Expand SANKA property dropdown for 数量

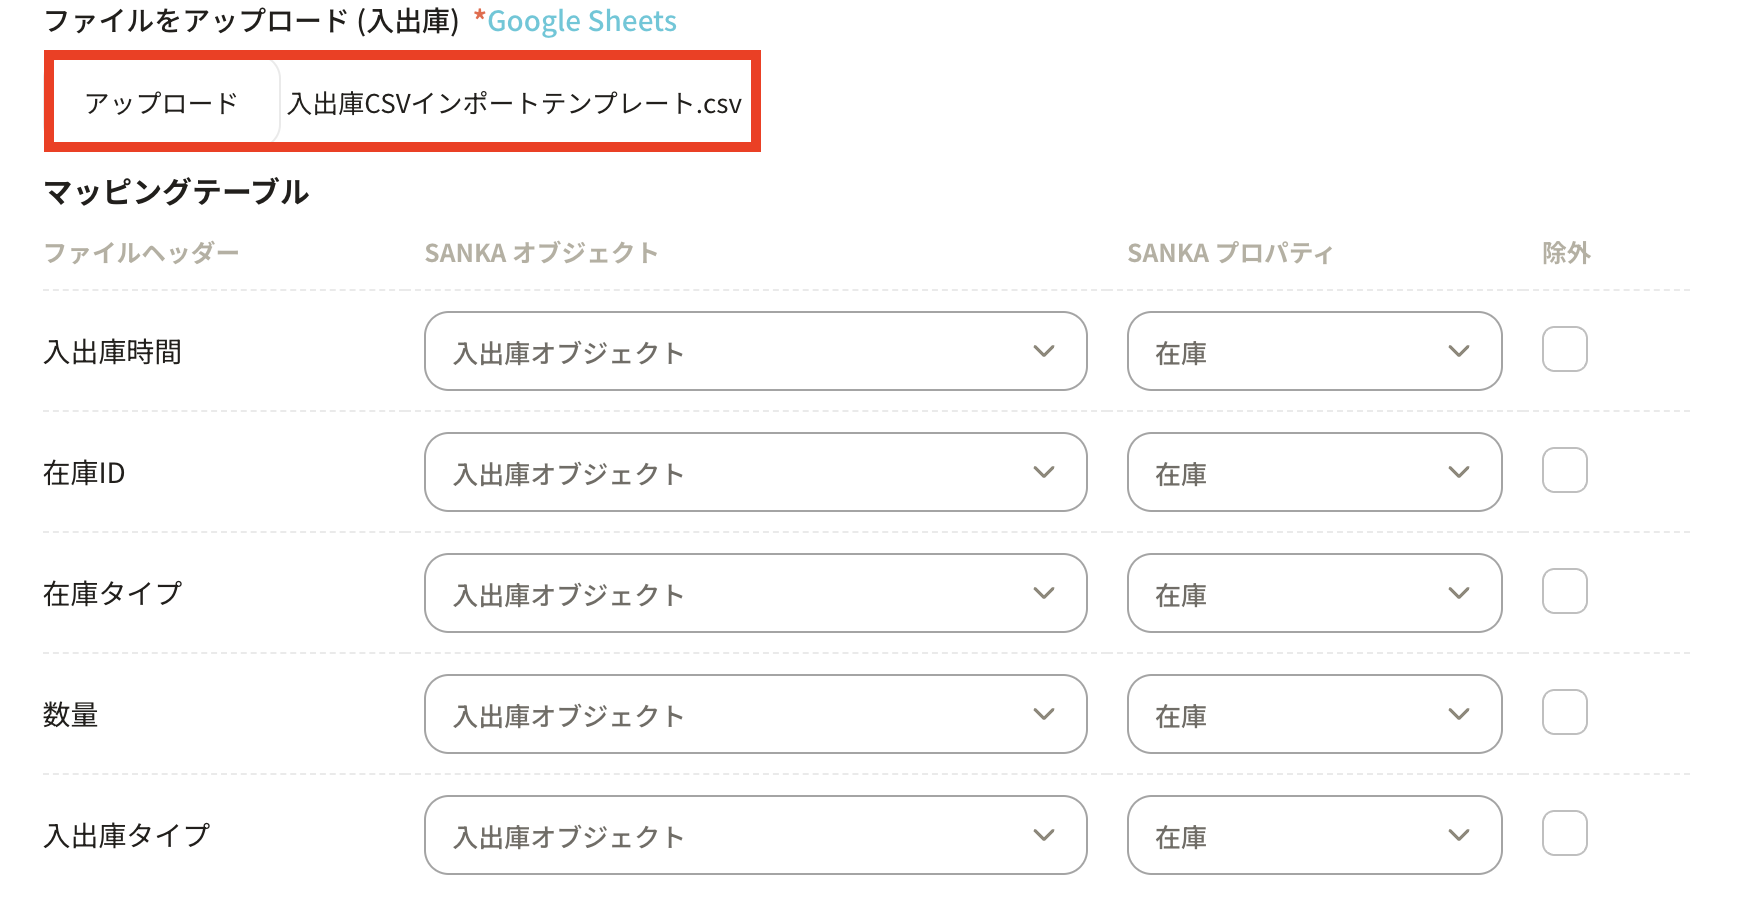click(x=1314, y=714)
